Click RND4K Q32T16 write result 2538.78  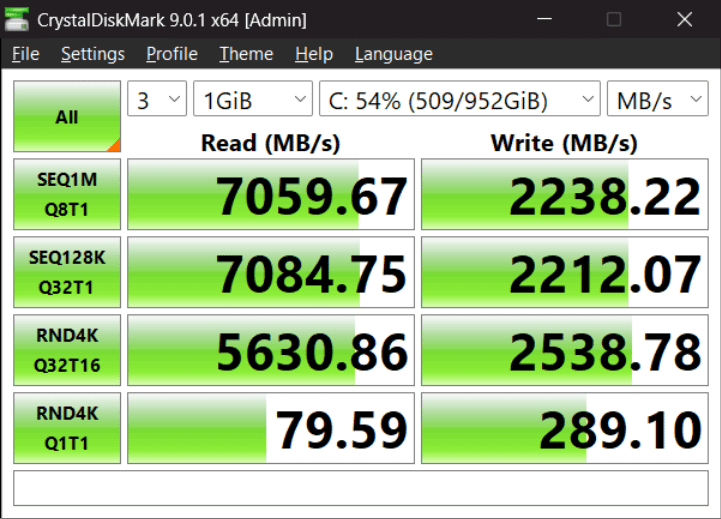[565, 350]
